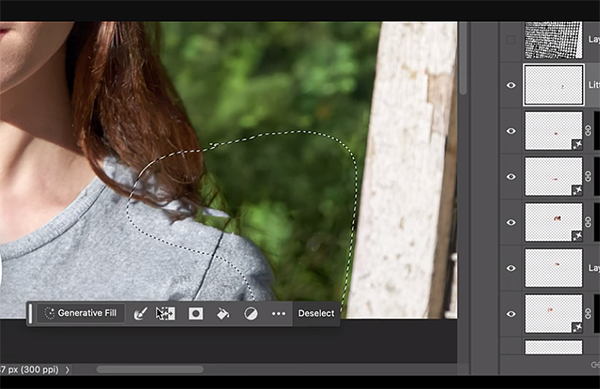Open the status bar chevron arrow
The image size is (600, 389).
pyautogui.click(x=67, y=369)
